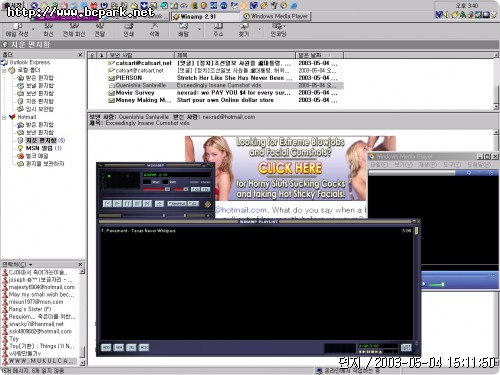Viewport: 500px width, 375px height.
Task: Open 도구(T) menu in Windows Media Player
Action: 452,165
